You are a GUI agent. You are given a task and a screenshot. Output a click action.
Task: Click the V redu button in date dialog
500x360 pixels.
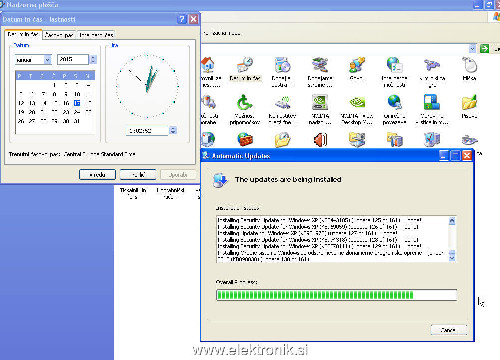pos(97,174)
